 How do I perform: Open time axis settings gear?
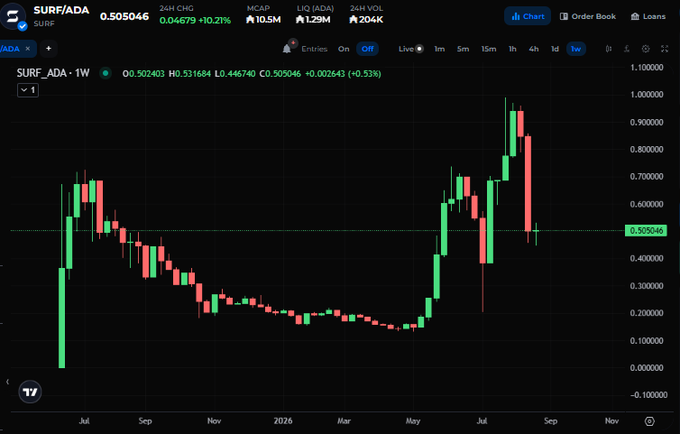pyautogui.click(x=649, y=421)
